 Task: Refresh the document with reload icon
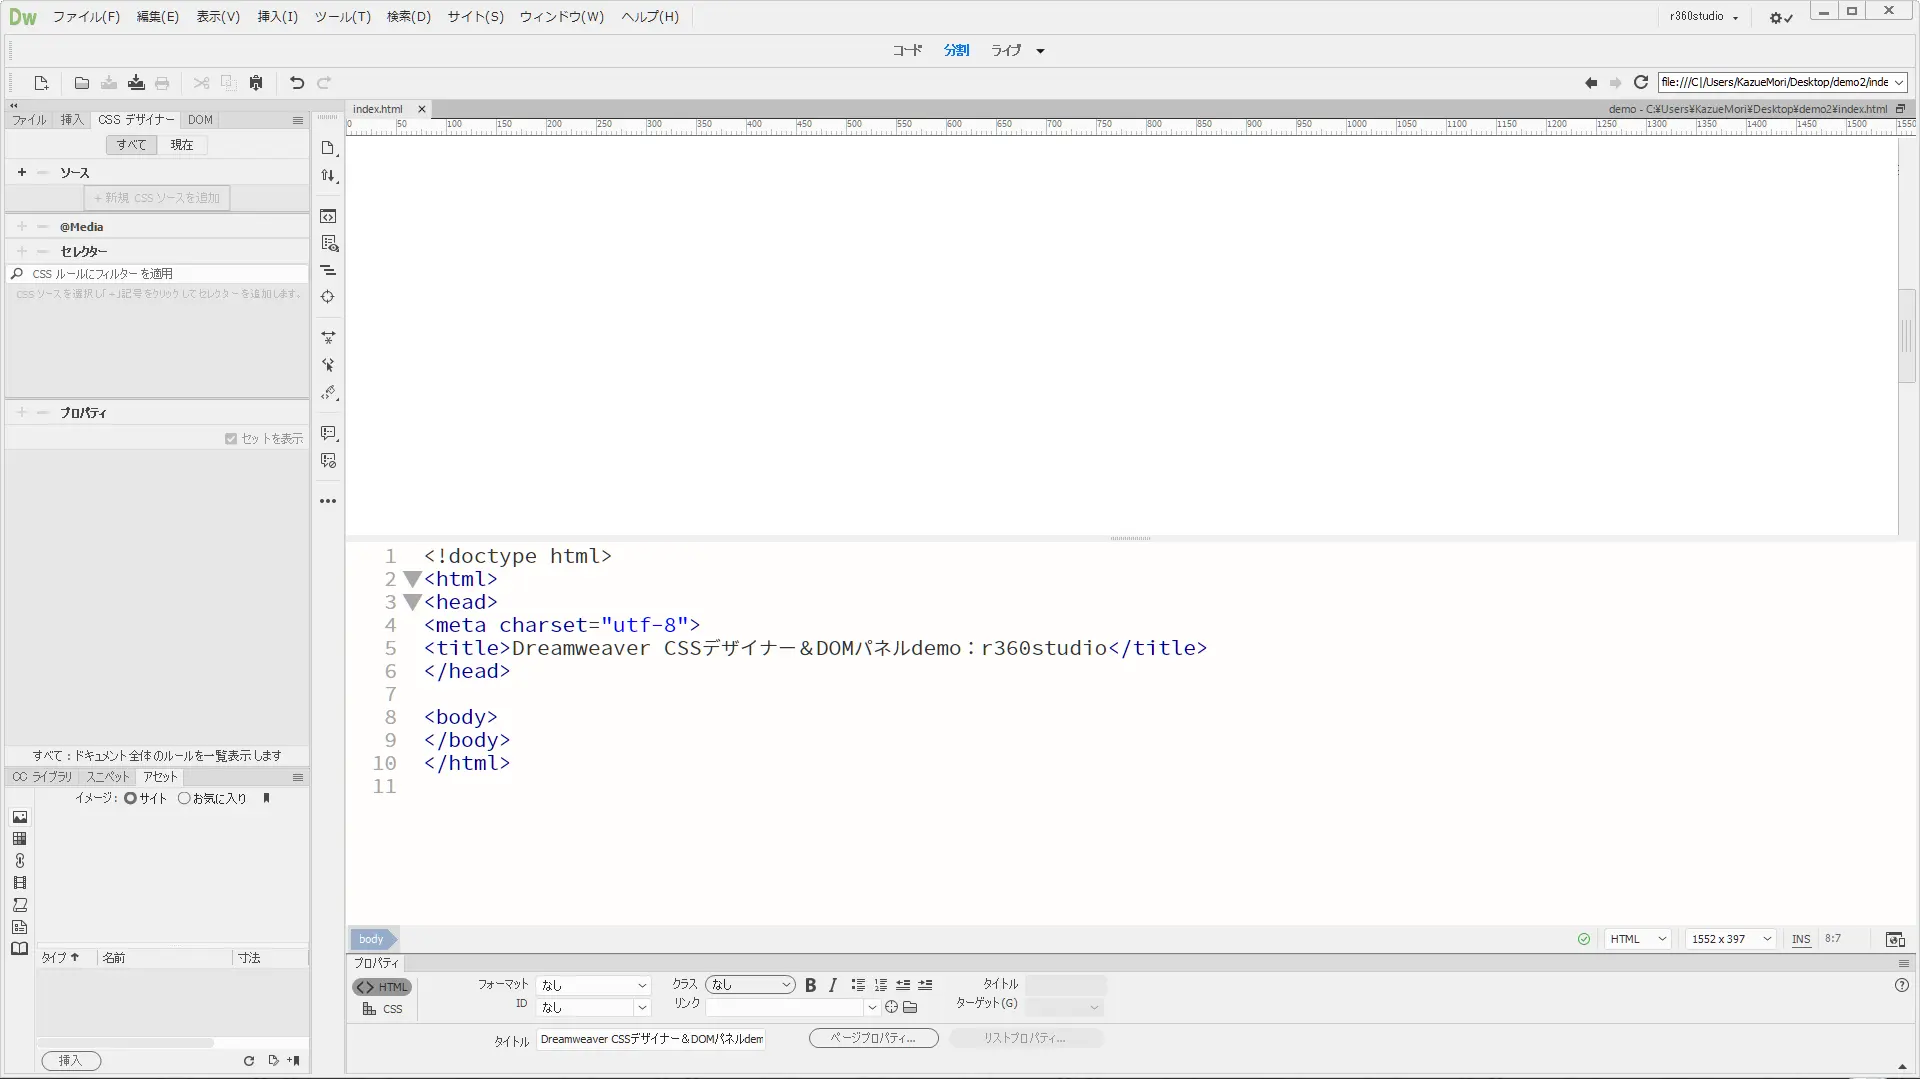(x=1641, y=83)
